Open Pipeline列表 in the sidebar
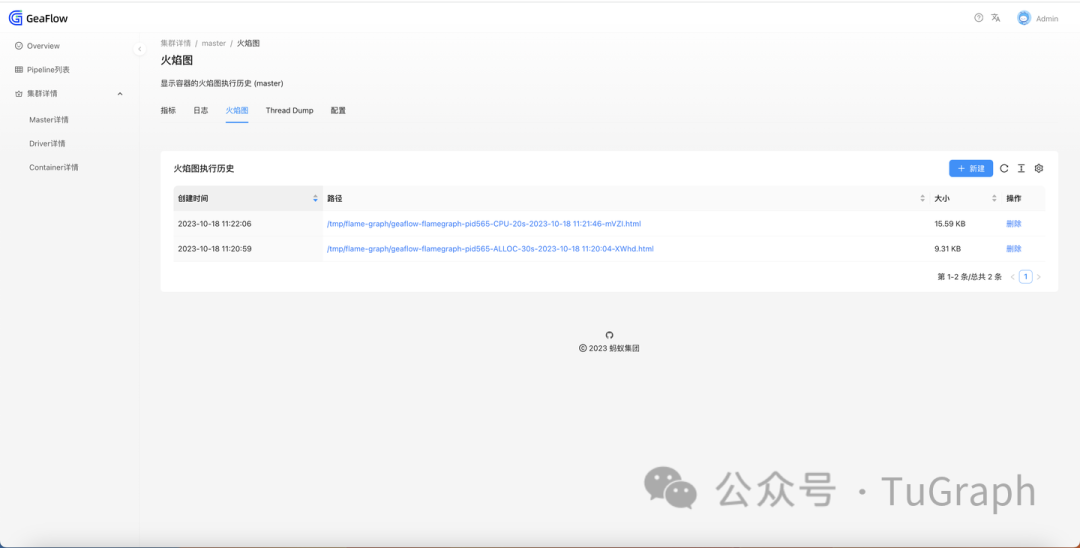The width and height of the screenshot is (1080, 548). (48, 70)
